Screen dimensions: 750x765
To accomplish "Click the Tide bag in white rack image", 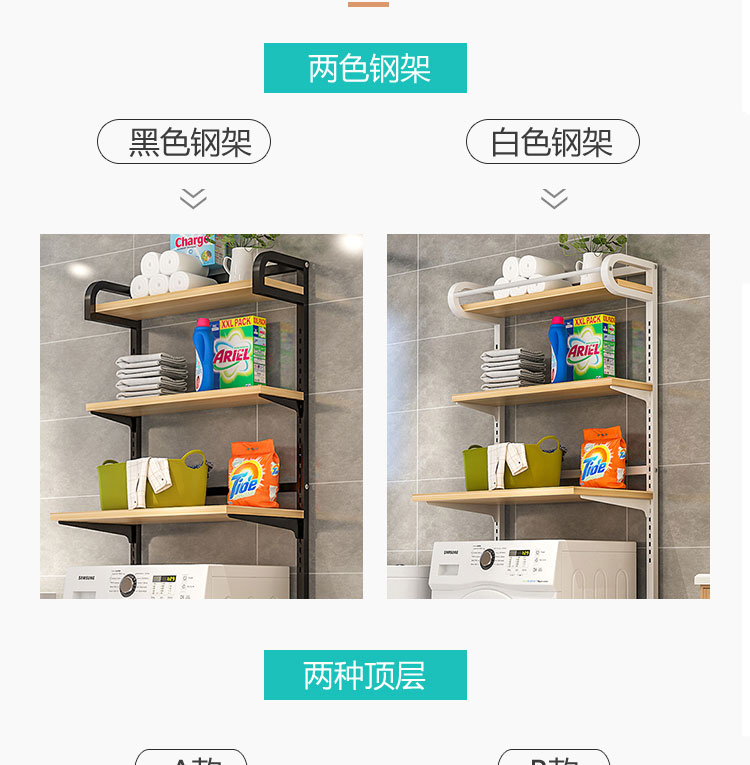I will [x=603, y=457].
